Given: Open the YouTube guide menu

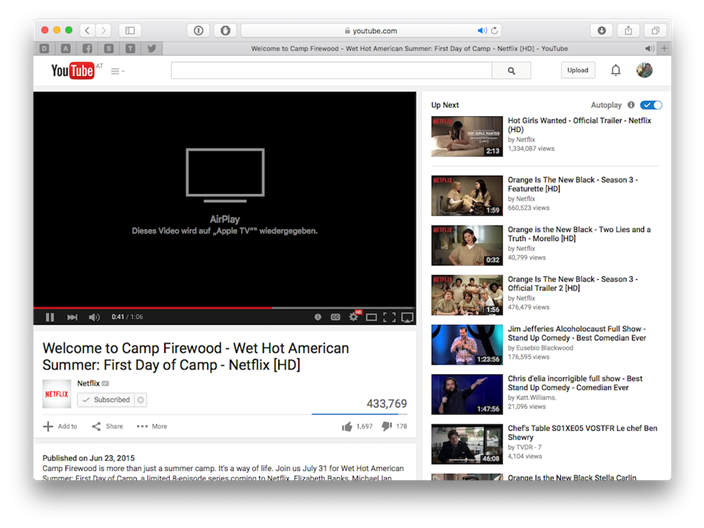Looking at the screenshot, I should (x=118, y=71).
